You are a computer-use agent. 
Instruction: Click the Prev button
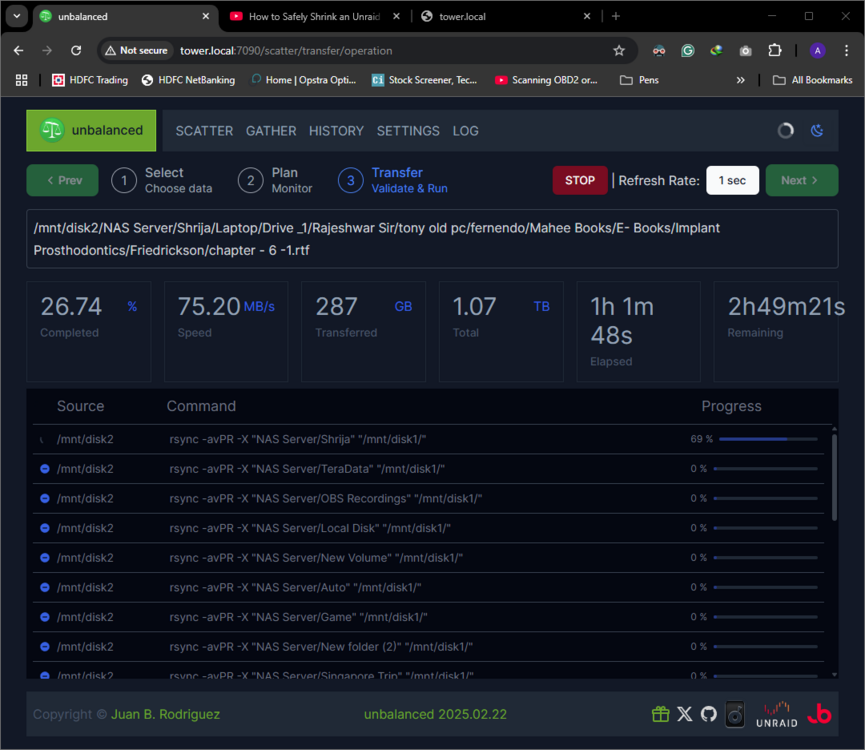[62, 180]
